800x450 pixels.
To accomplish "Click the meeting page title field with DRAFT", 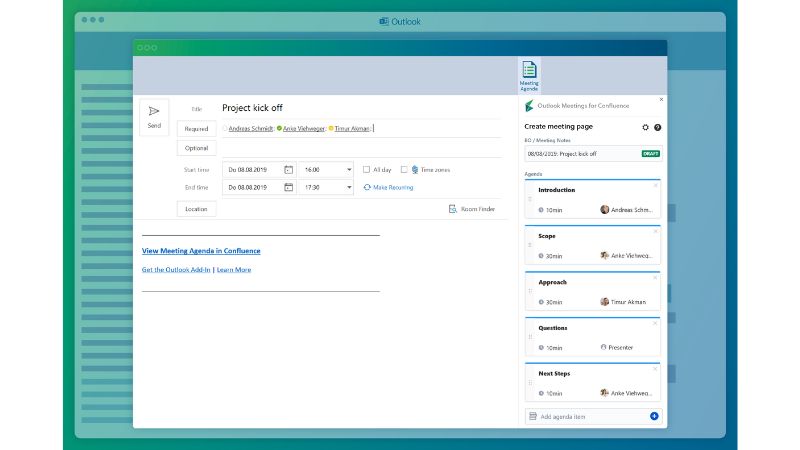I will (593, 154).
